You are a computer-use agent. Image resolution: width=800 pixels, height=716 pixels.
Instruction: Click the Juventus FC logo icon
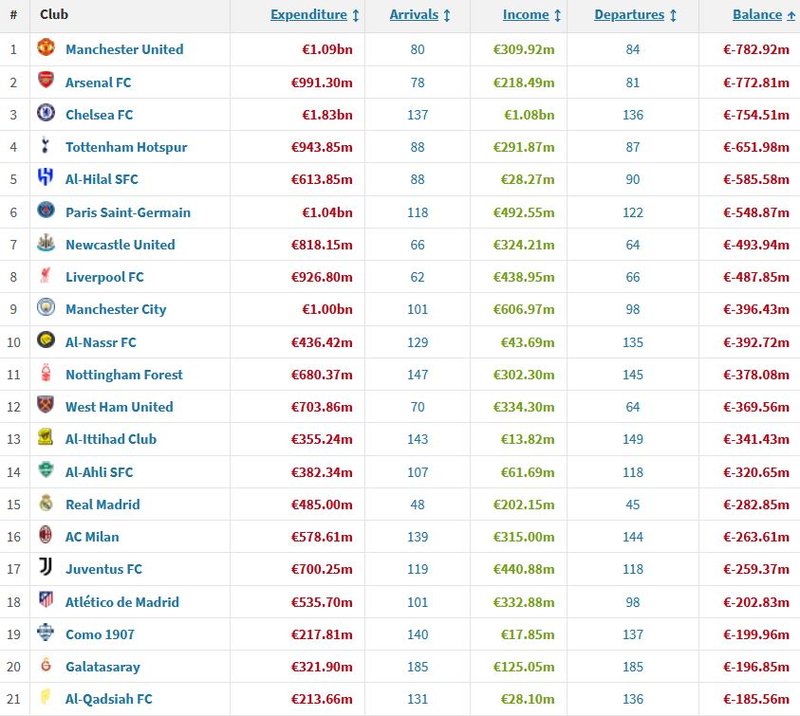pyautogui.click(x=46, y=566)
